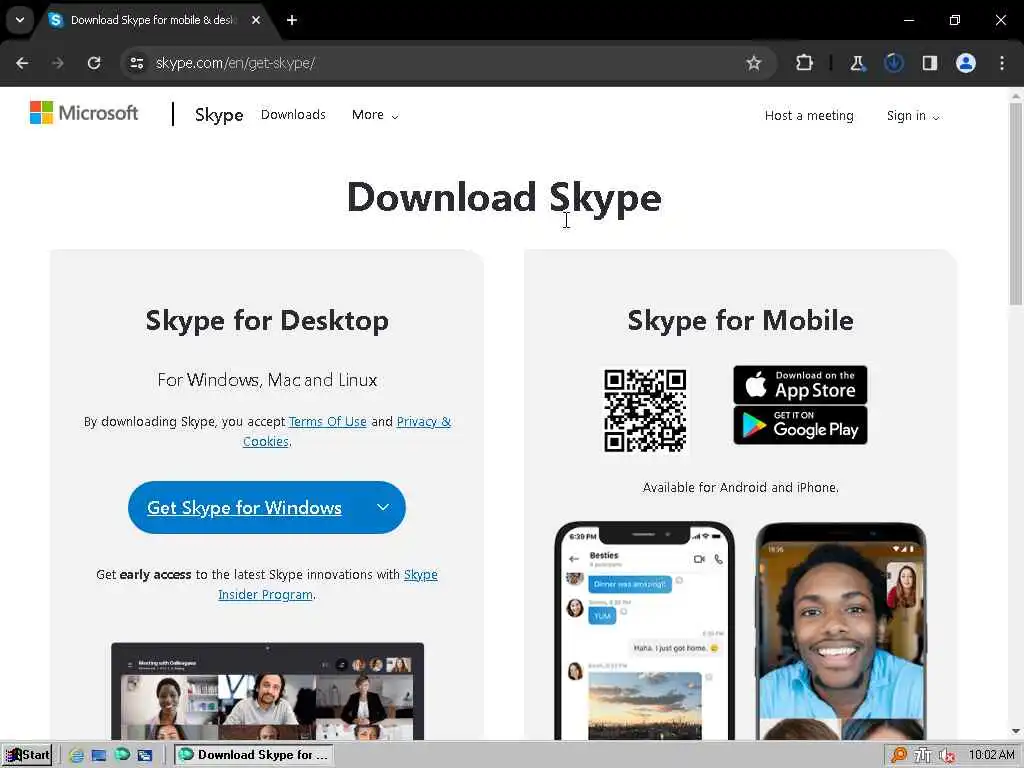Click the taskbar clock 10:02 AM
This screenshot has height=768, width=1024.
click(991, 755)
